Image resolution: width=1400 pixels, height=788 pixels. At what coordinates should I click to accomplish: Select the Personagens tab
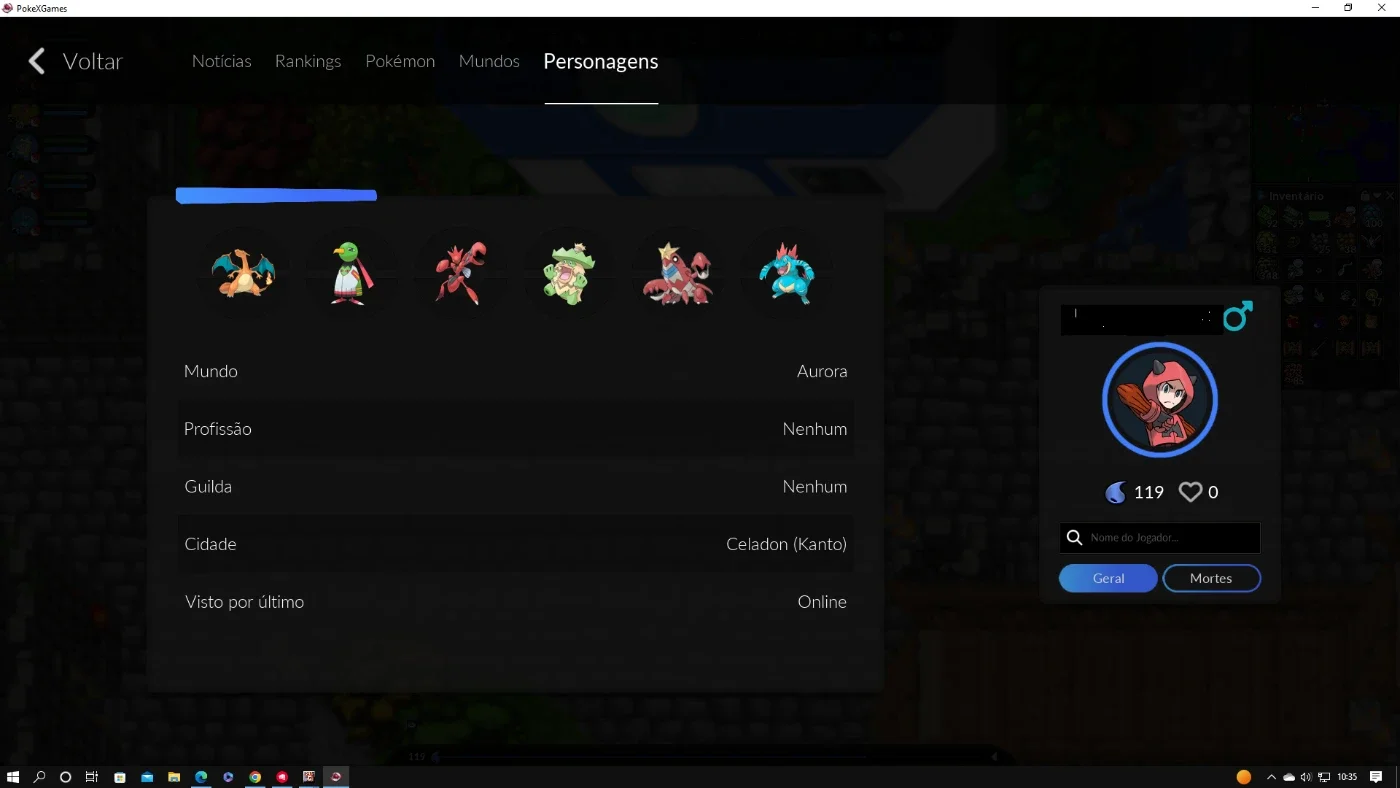[x=601, y=61]
